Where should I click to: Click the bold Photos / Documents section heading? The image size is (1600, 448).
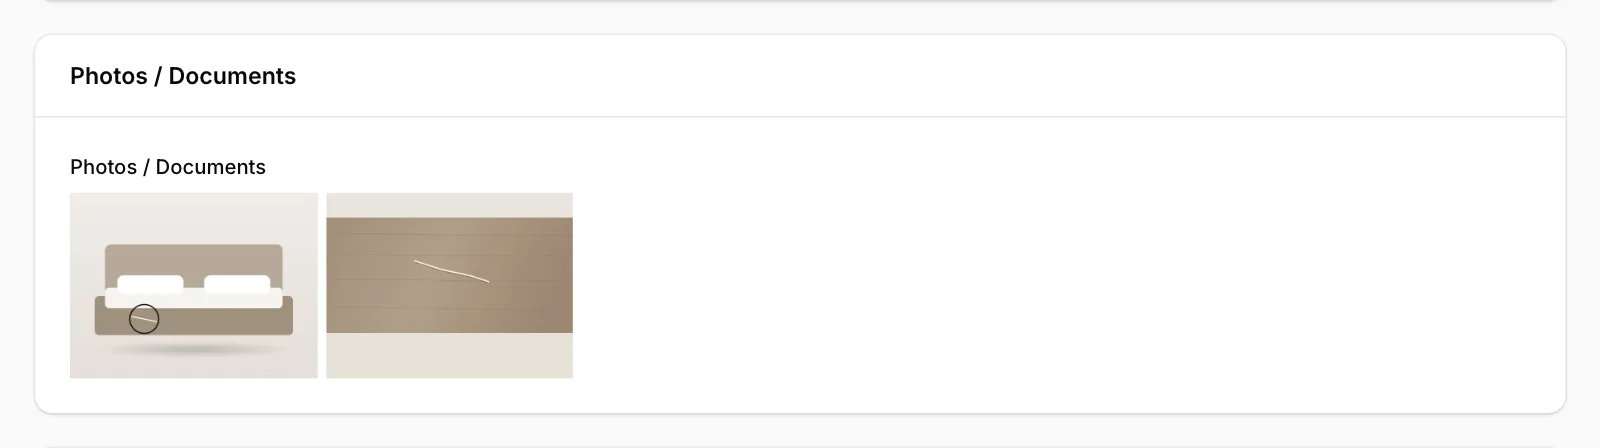pos(183,76)
